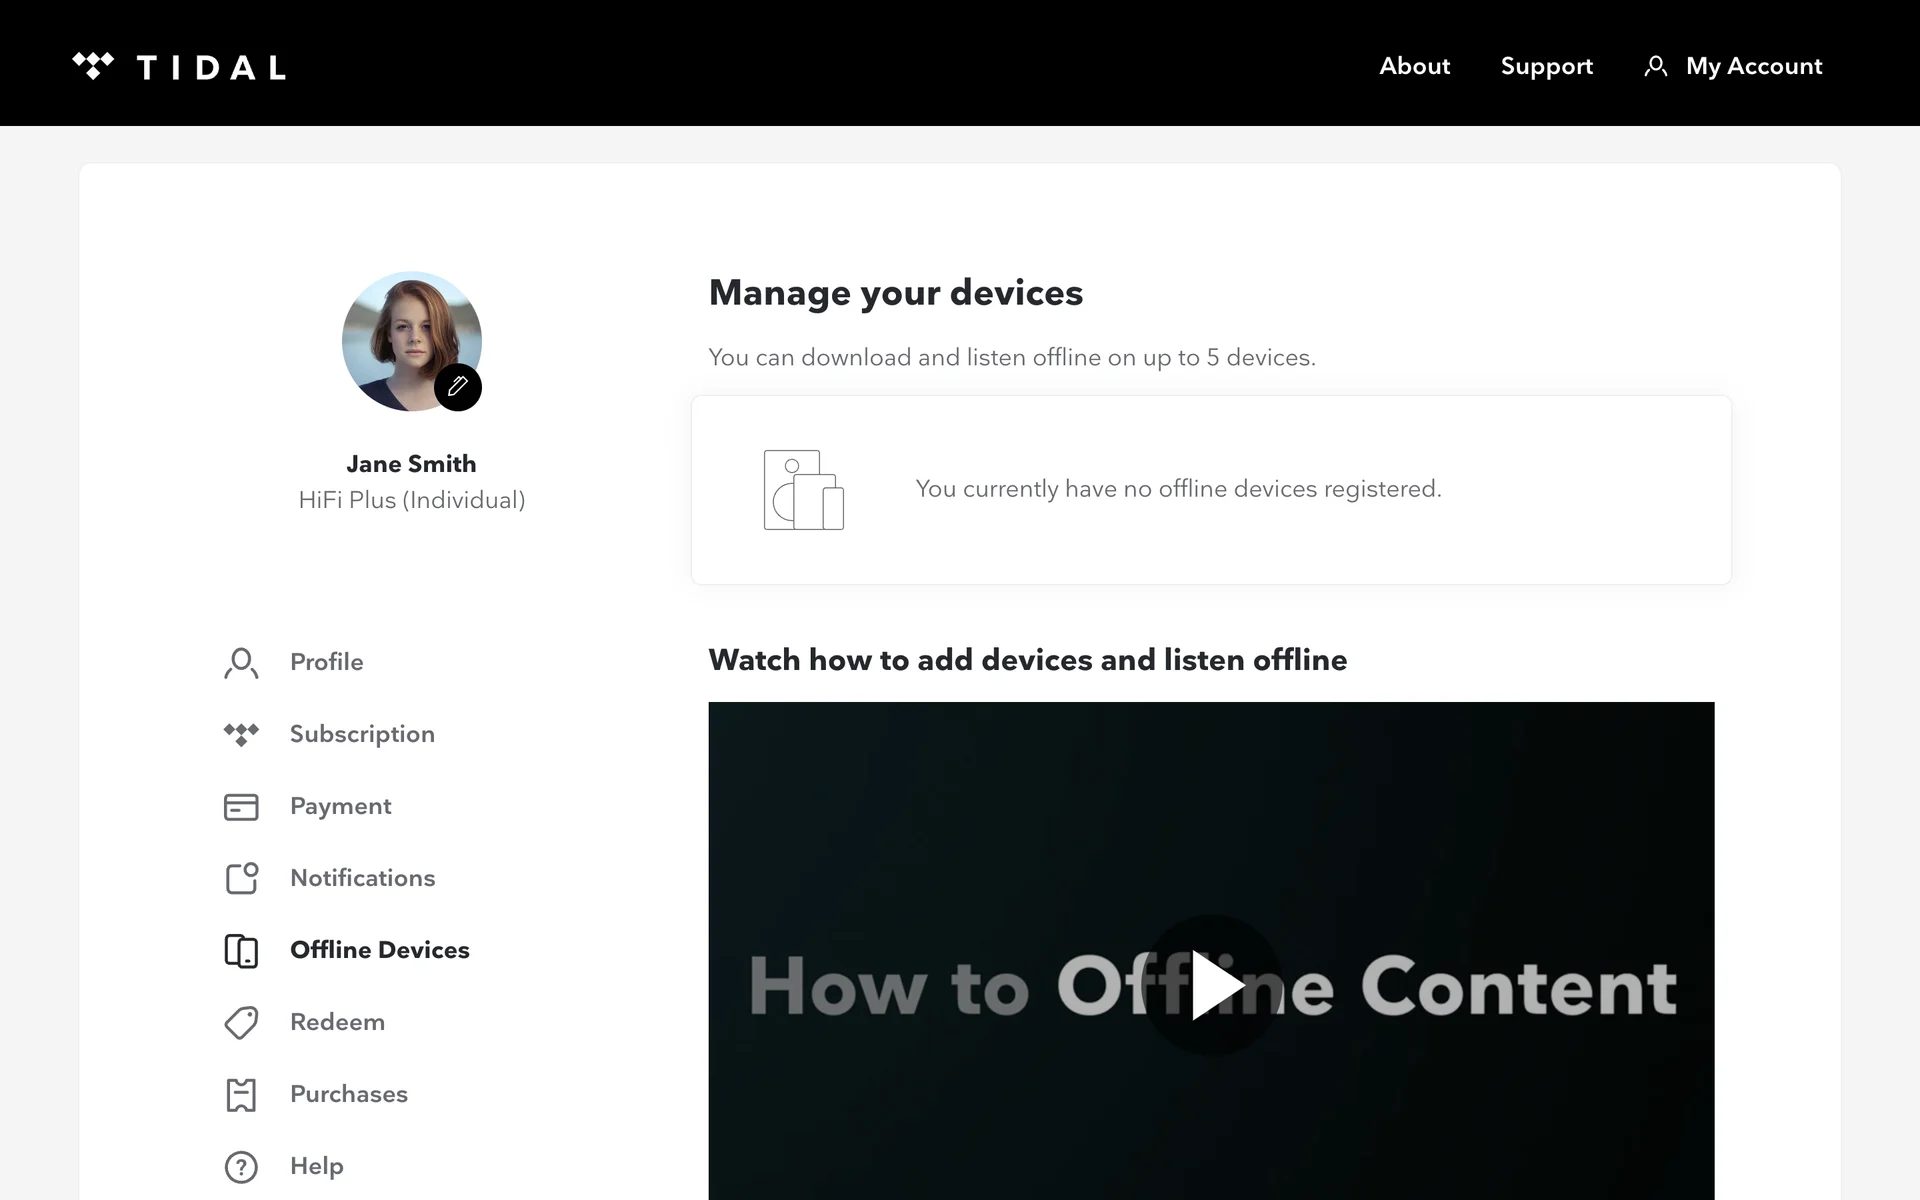Click the Help question mark icon

[241, 1167]
